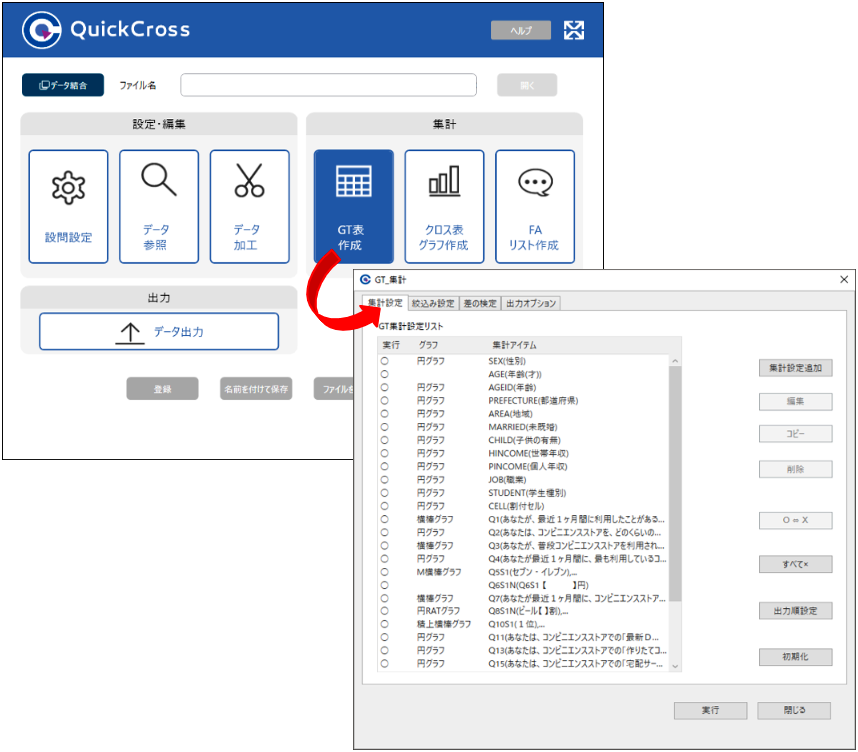Click the fullscreen expand icon in header

[574, 30]
